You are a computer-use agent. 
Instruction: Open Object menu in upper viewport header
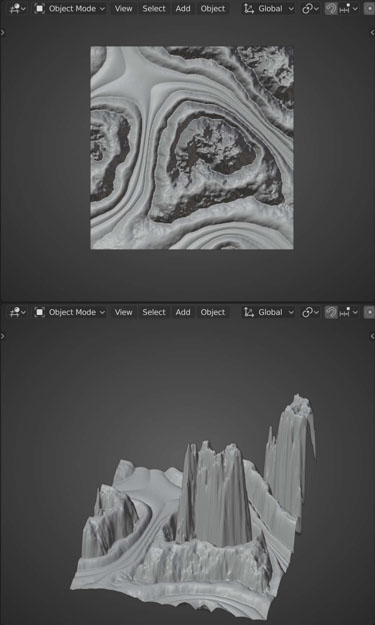(213, 8)
